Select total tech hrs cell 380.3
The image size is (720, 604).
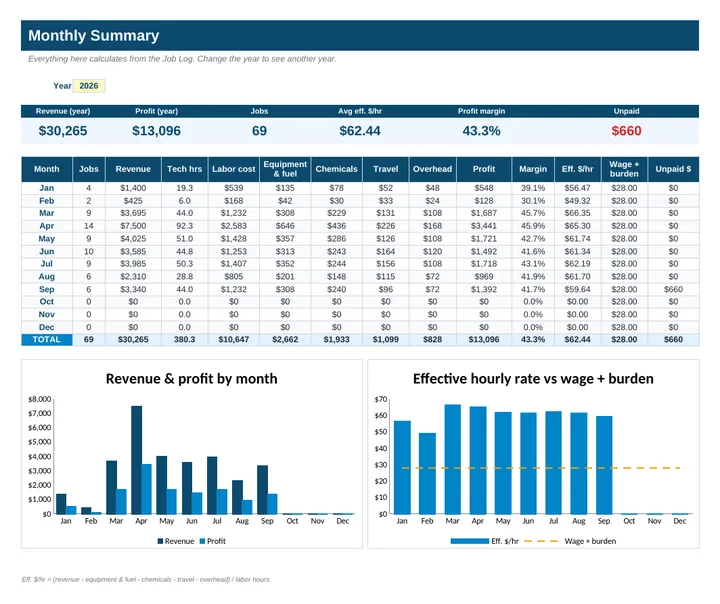pos(184,339)
